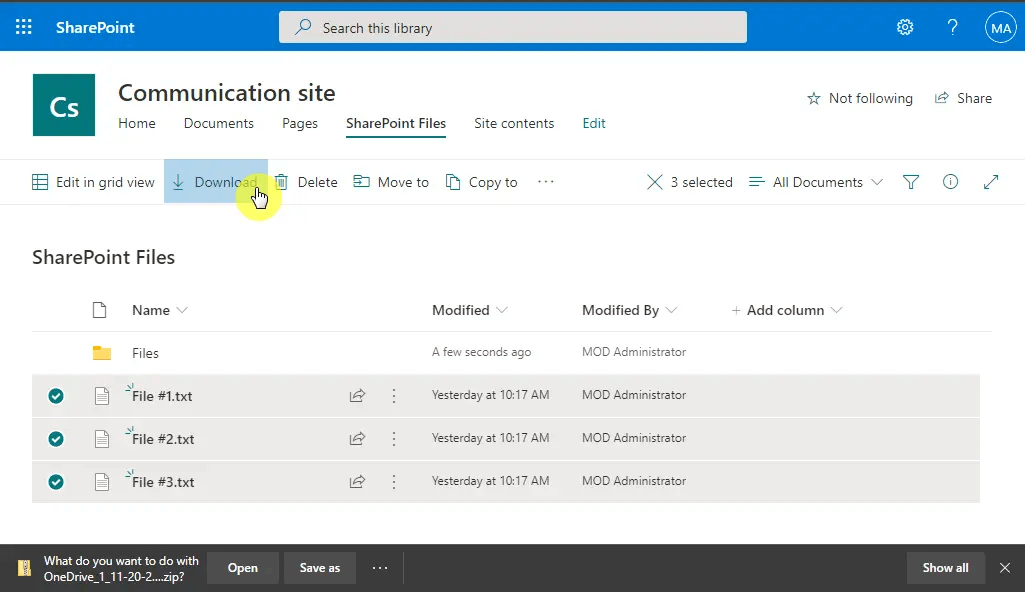The image size is (1025, 592).
Task: Open the details pane info icon
Action: 951,182
